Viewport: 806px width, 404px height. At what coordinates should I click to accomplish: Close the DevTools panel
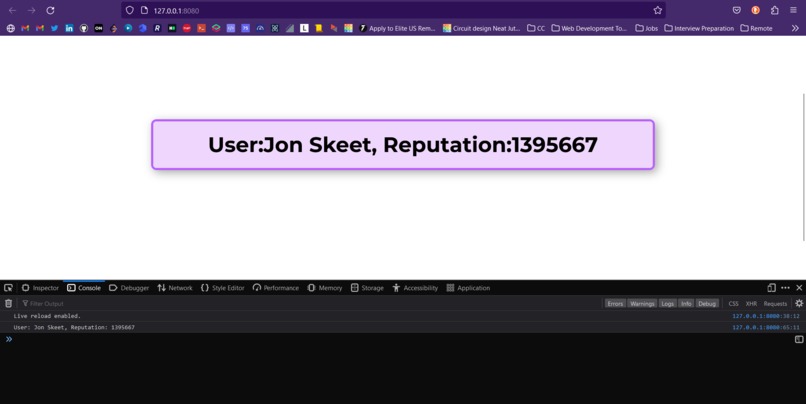(799, 288)
